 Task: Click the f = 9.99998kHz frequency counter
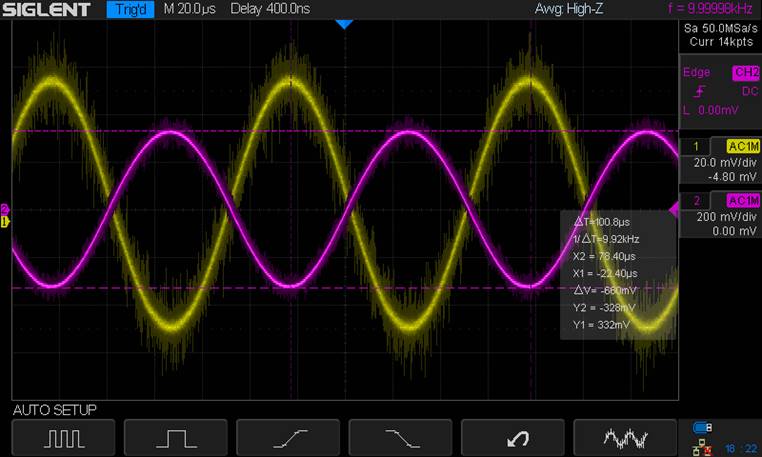click(x=710, y=9)
